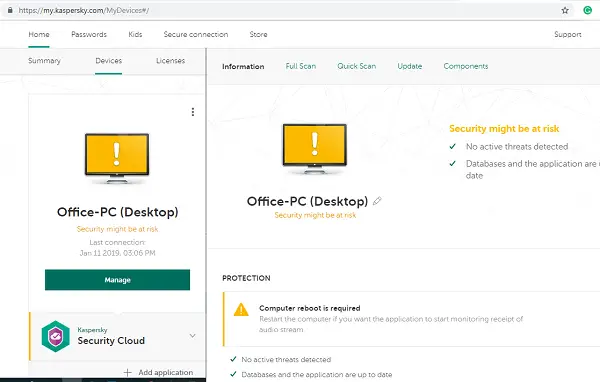
Task: Click the browser address bar URL
Action: [x=84, y=10]
